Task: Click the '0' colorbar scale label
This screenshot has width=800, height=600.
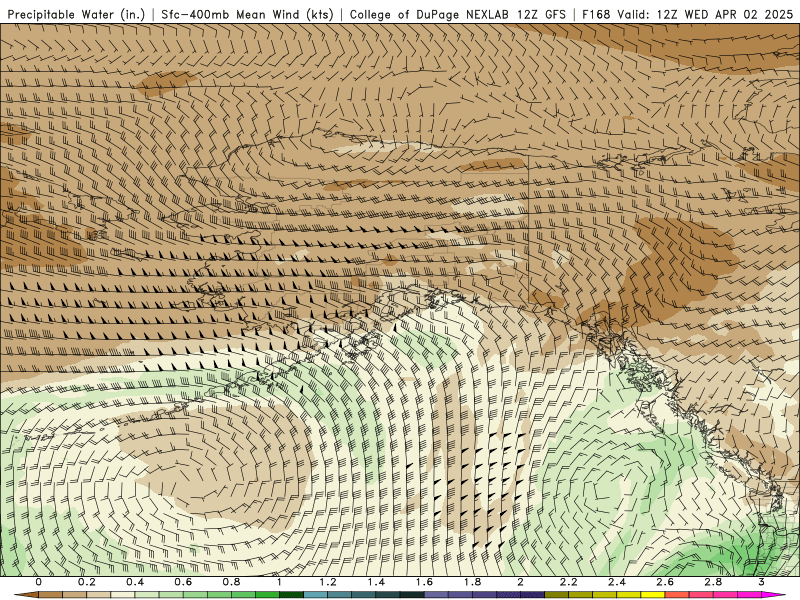Action: pos(38,582)
